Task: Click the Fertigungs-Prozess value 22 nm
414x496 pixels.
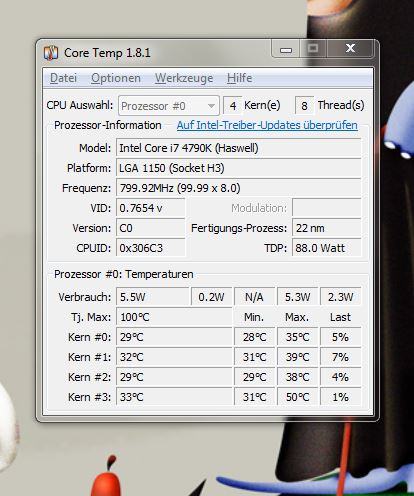Action: click(327, 228)
